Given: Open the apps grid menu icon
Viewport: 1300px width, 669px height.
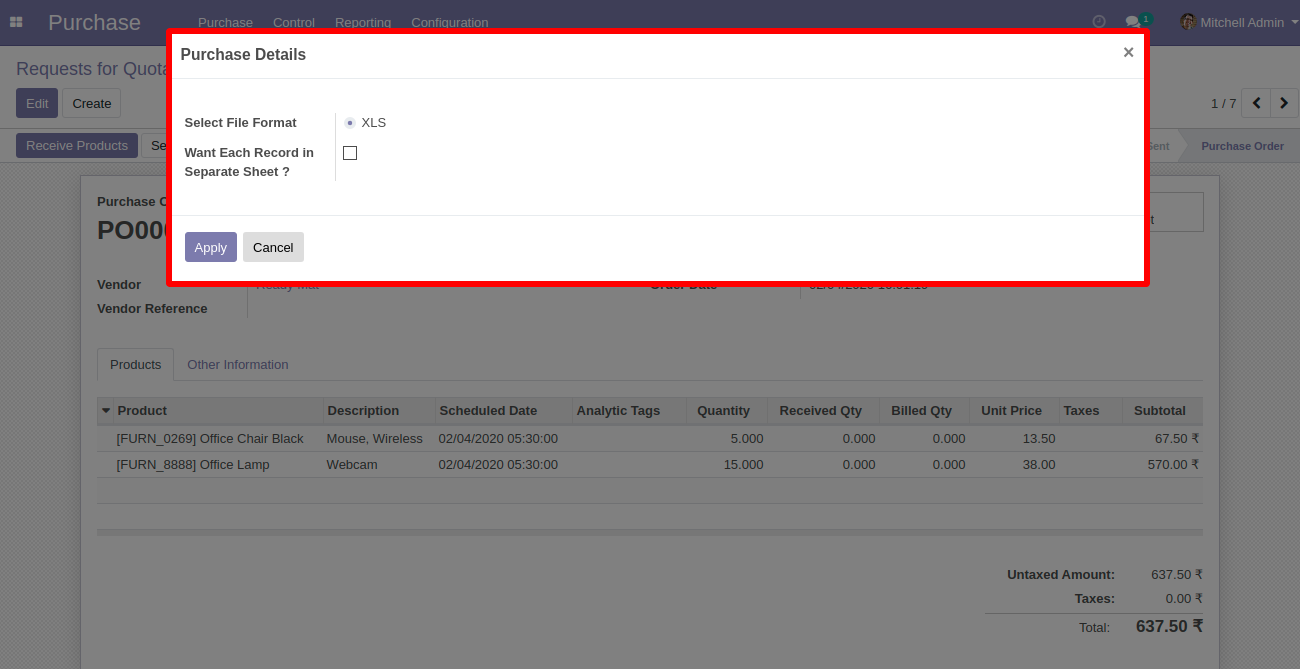Looking at the screenshot, I should point(16,22).
